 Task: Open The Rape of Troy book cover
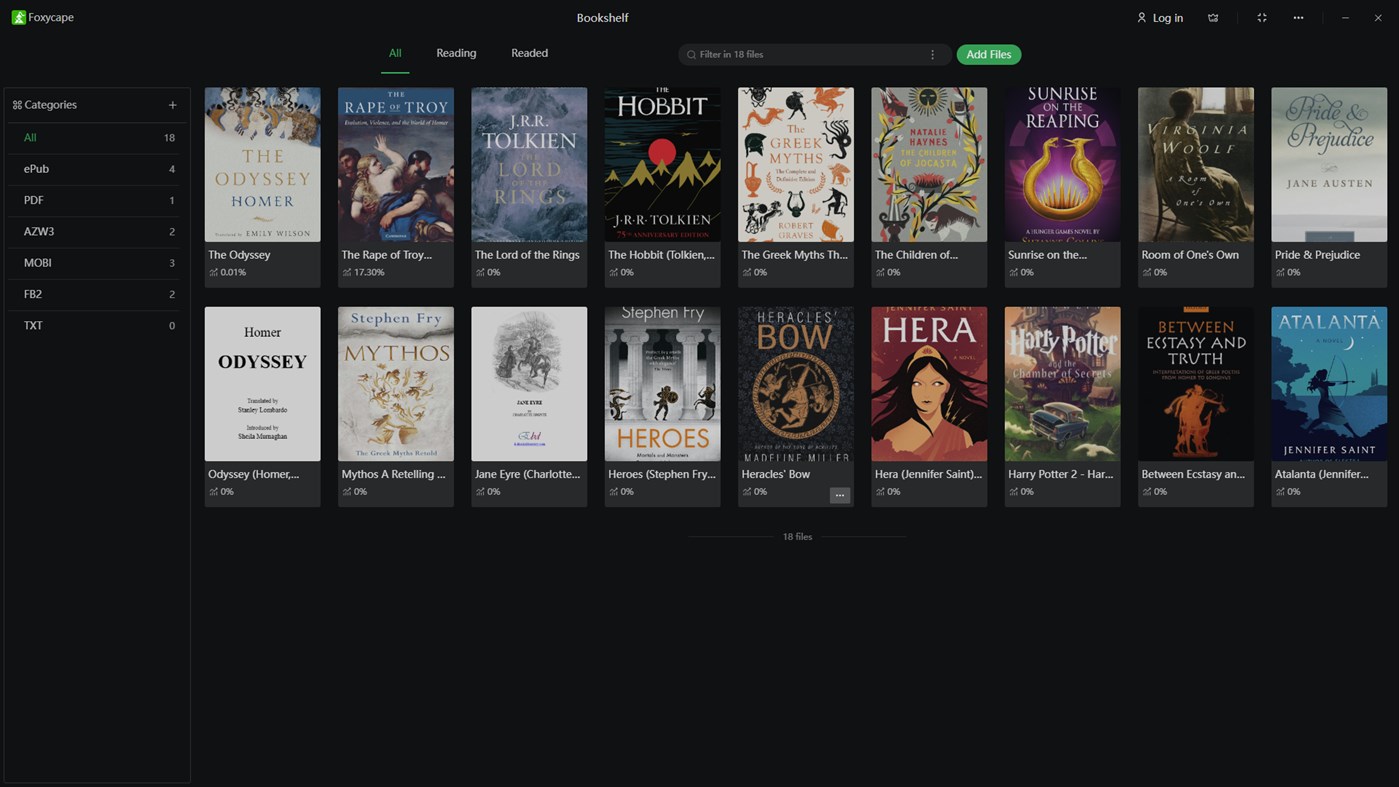tap(396, 164)
